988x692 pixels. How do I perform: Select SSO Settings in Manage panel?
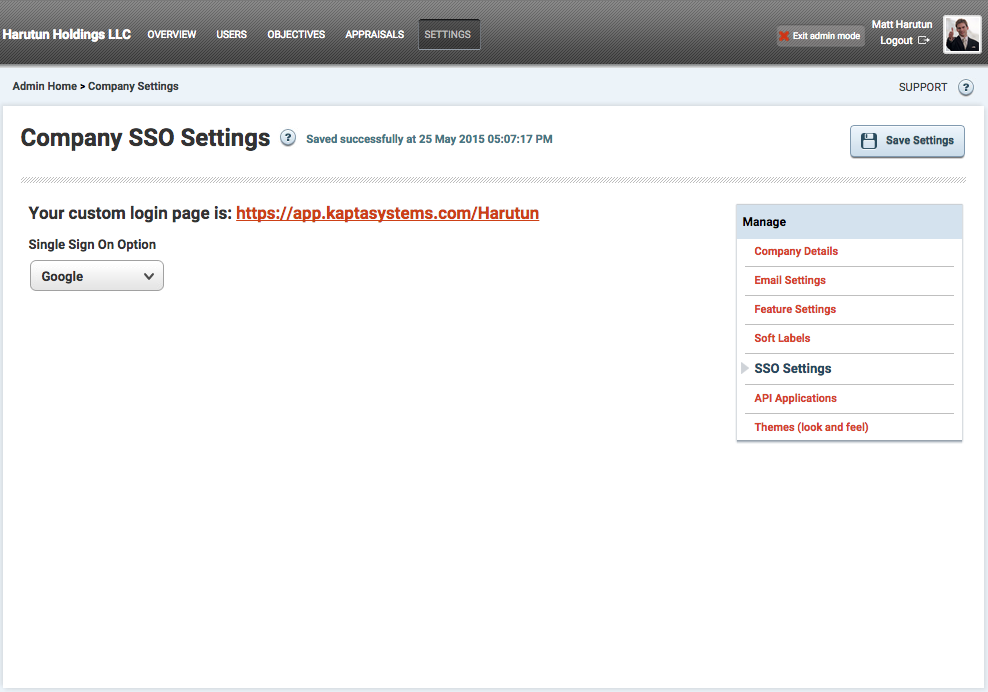793,368
